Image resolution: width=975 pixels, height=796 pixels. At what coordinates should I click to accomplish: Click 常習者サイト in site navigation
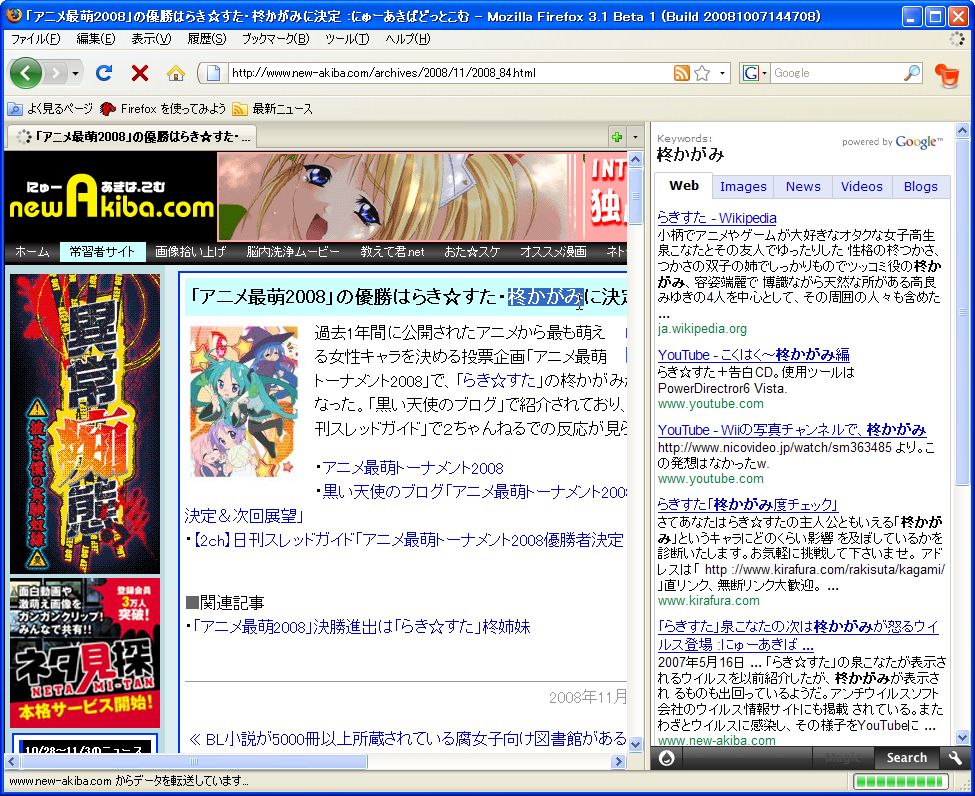[103, 252]
